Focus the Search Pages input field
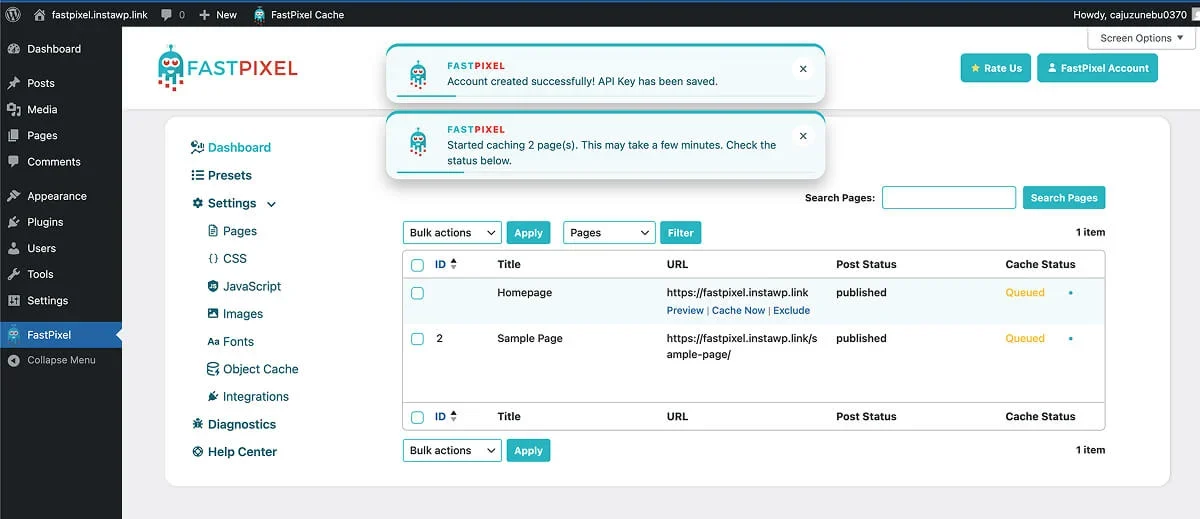 (x=949, y=198)
